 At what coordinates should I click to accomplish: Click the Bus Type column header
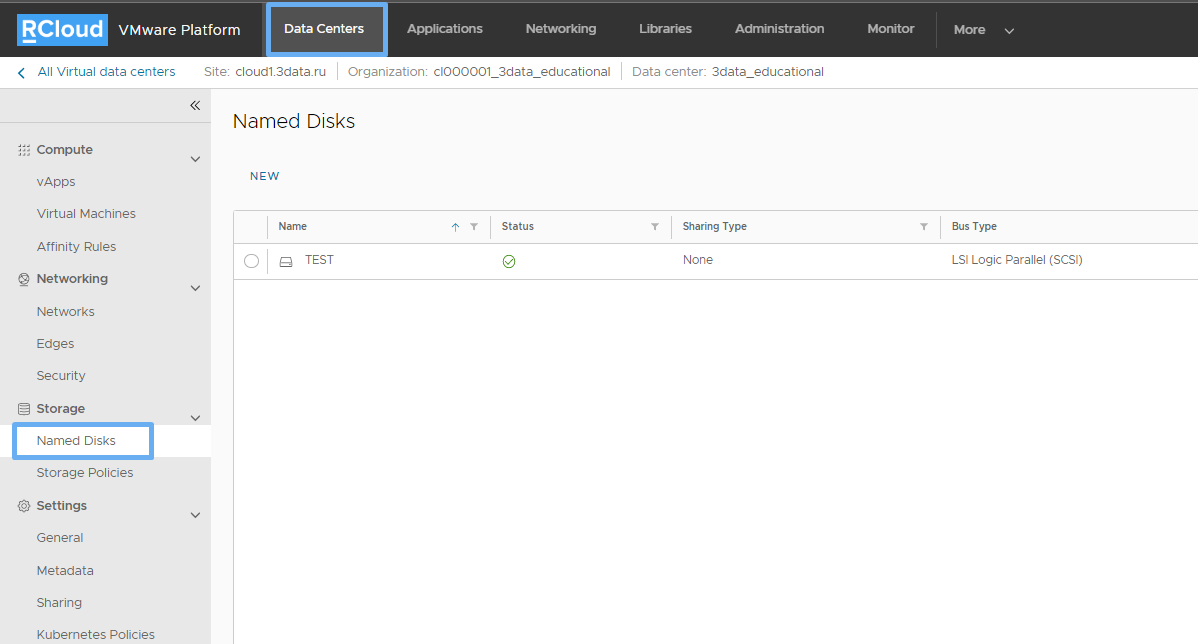point(974,227)
